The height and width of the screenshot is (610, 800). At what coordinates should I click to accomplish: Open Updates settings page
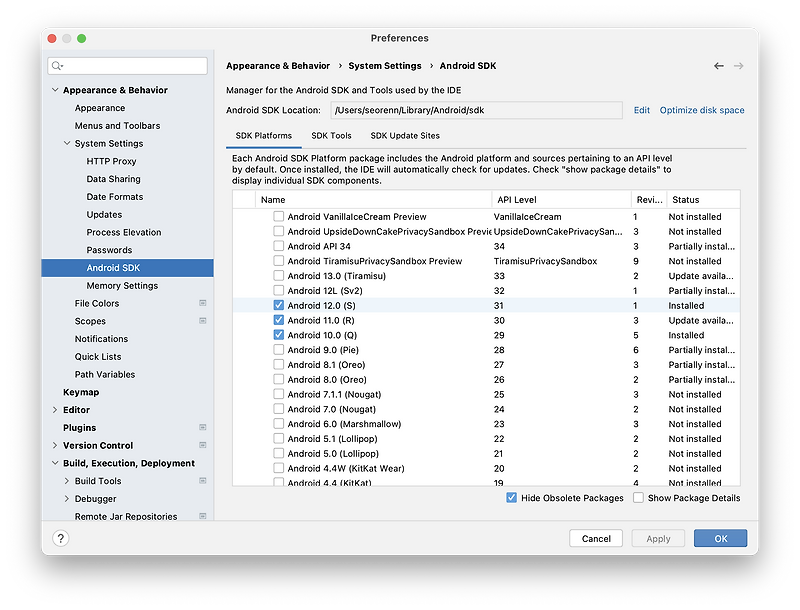[x=104, y=215]
